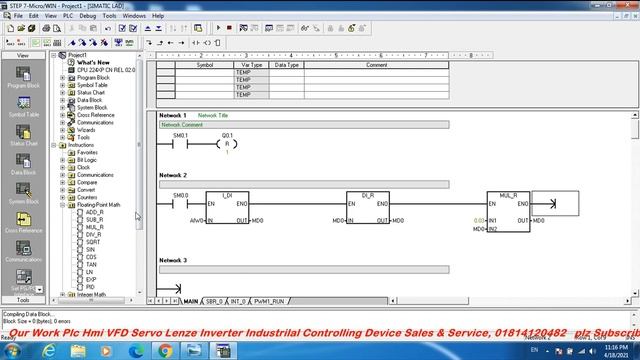The width and height of the screenshot is (640, 360).
Task: Switch to the SBR_0 tab
Action: 214,301
